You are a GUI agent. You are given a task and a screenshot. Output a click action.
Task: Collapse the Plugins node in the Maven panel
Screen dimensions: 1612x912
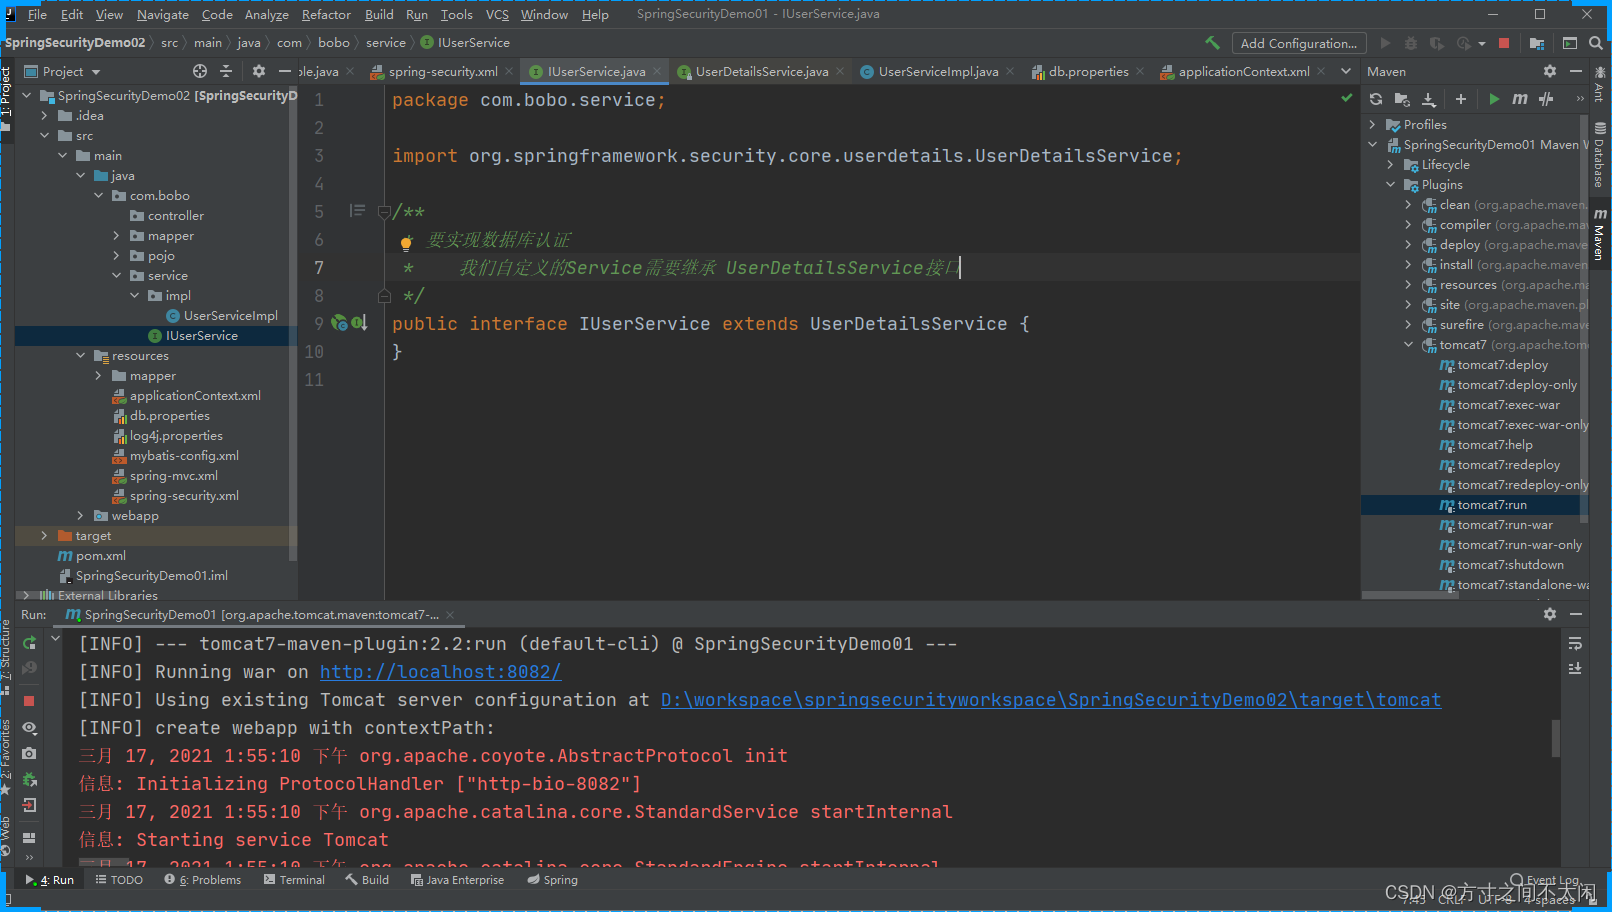click(1390, 184)
